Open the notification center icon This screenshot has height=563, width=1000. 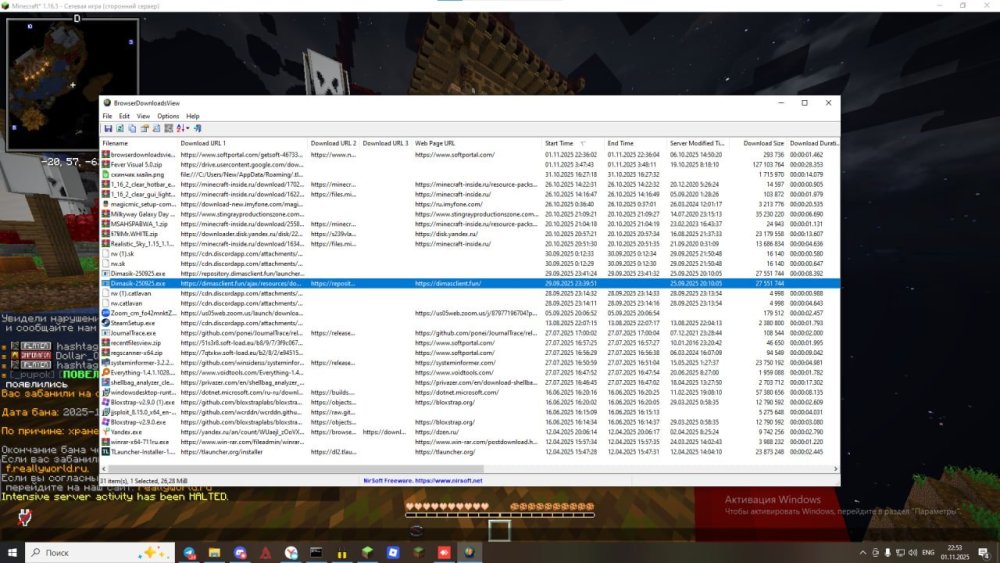pyautogui.click(x=984, y=553)
